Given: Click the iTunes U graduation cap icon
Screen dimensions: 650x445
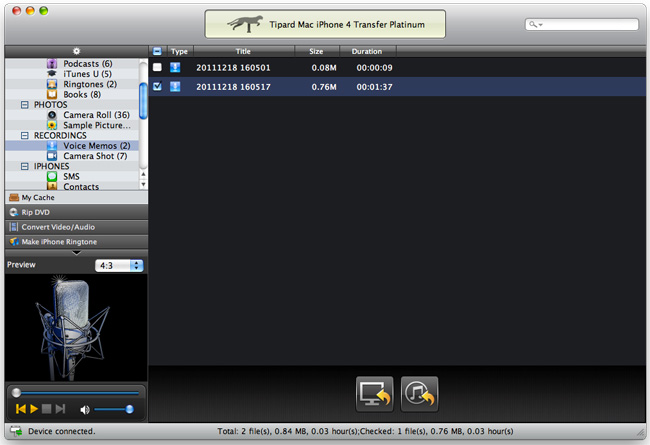Looking at the screenshot, I should pyautogui.click(x=52, y=73).
